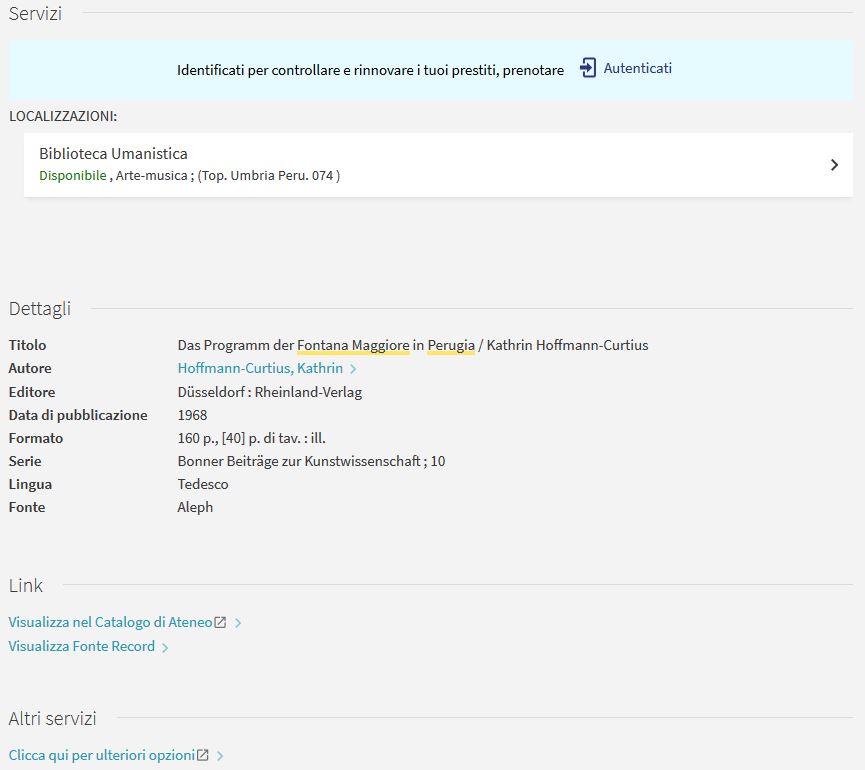Click the chevron after ulteriori opzioni
The width and height of the screenshot is (865, 770).
point(220,756)
